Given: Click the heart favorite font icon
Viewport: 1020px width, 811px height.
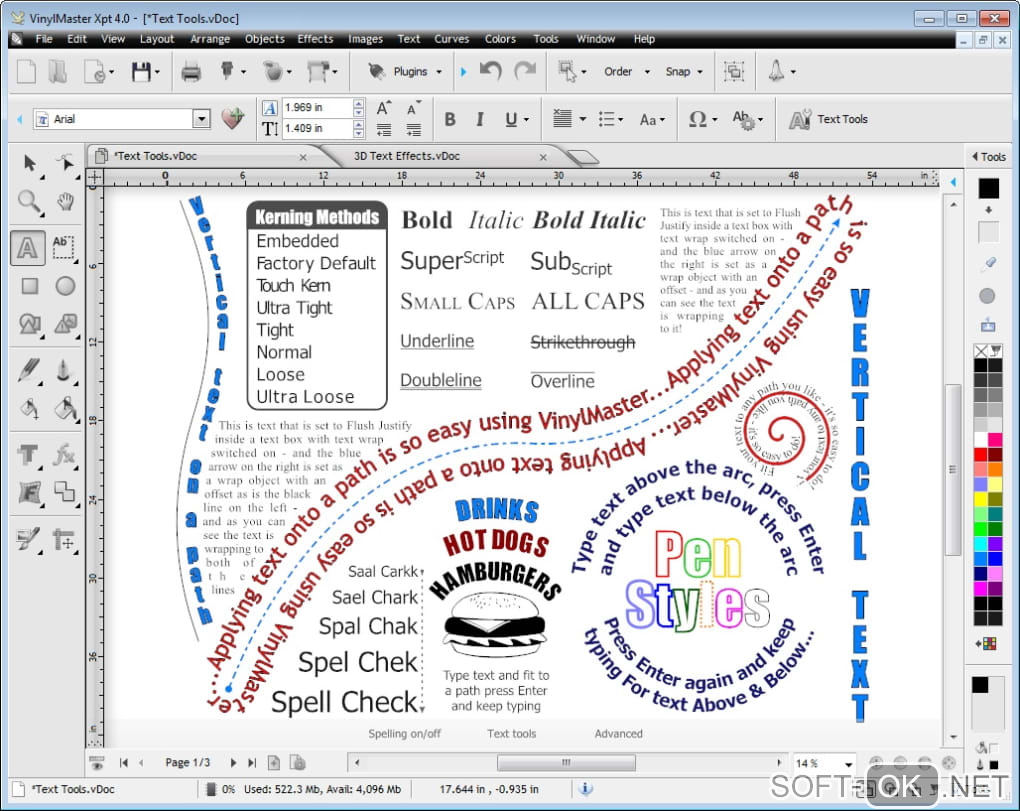Looking at the screenshot, I should (232, 118).
